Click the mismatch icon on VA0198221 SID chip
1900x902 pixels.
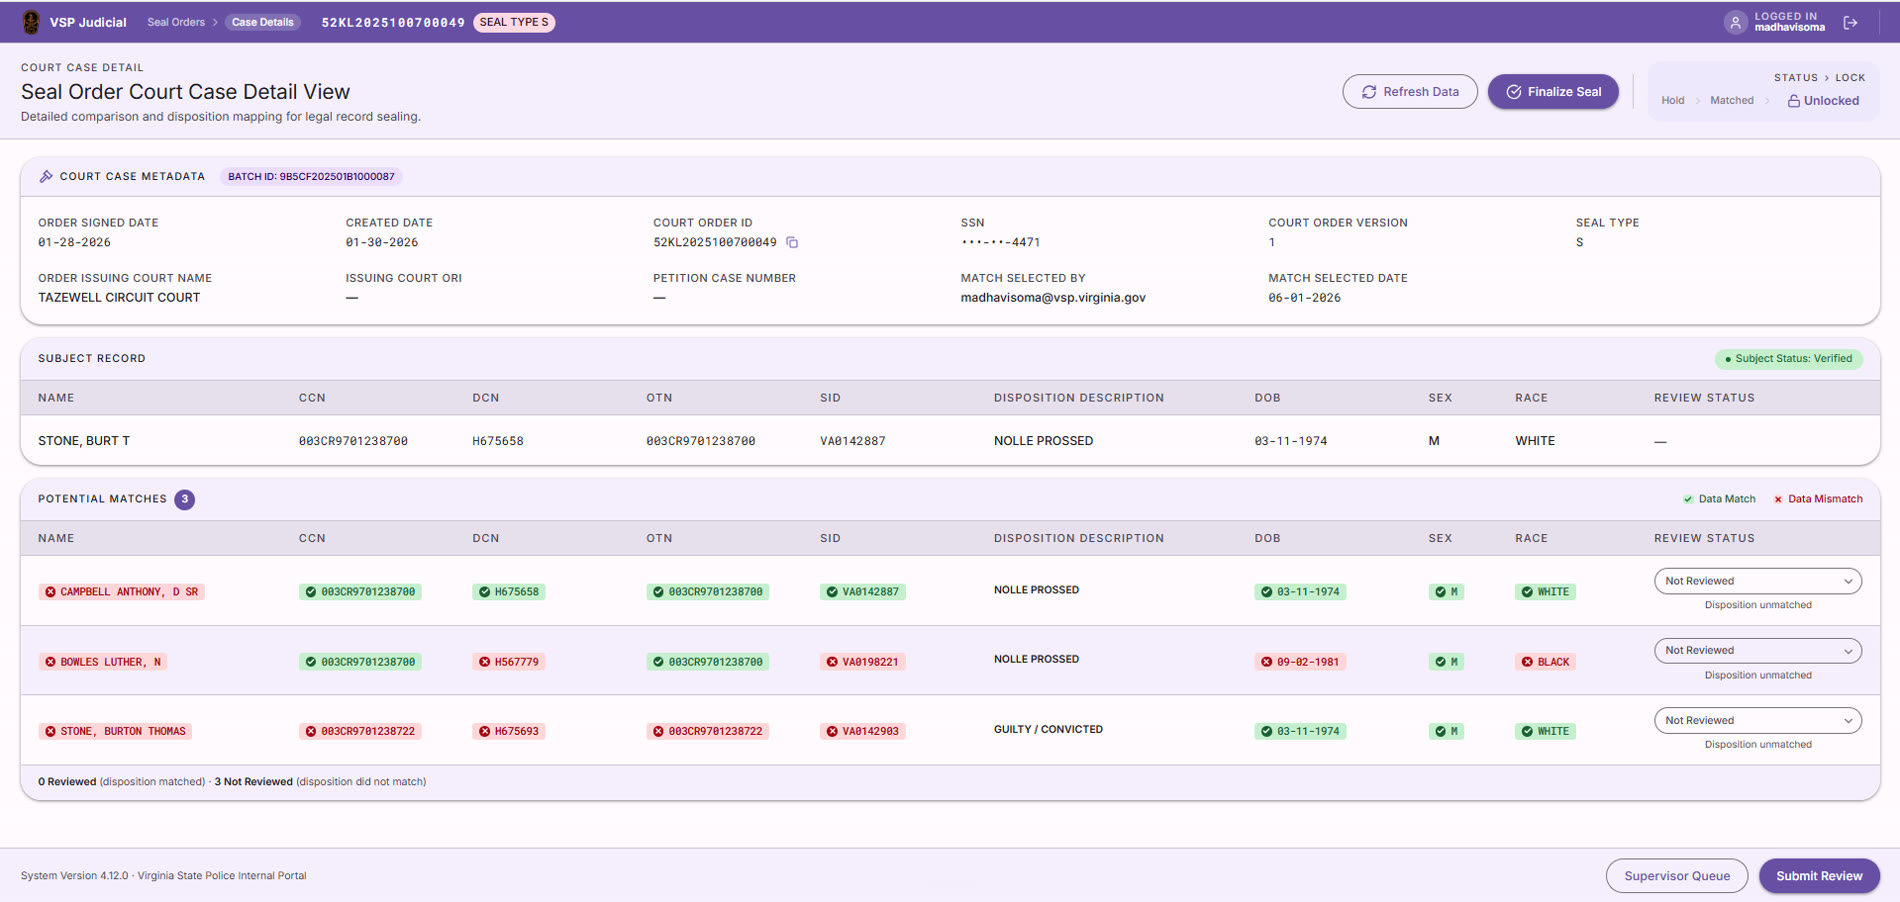coord(832,662)
